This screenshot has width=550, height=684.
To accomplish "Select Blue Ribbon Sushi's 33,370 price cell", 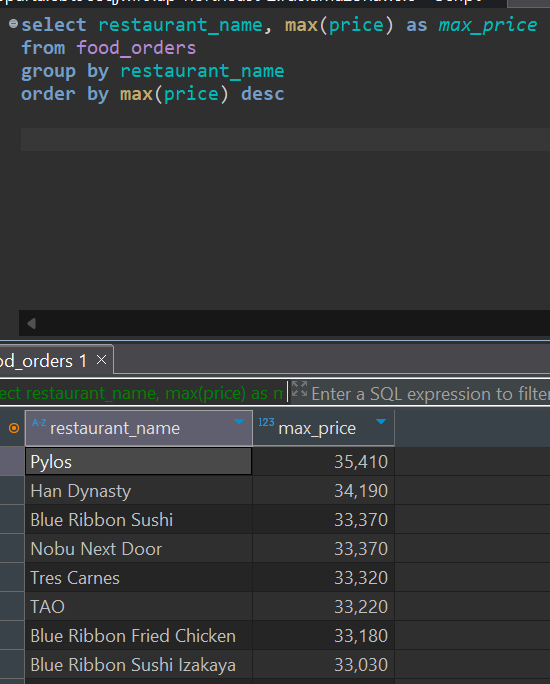I will (x=324, y=520).
